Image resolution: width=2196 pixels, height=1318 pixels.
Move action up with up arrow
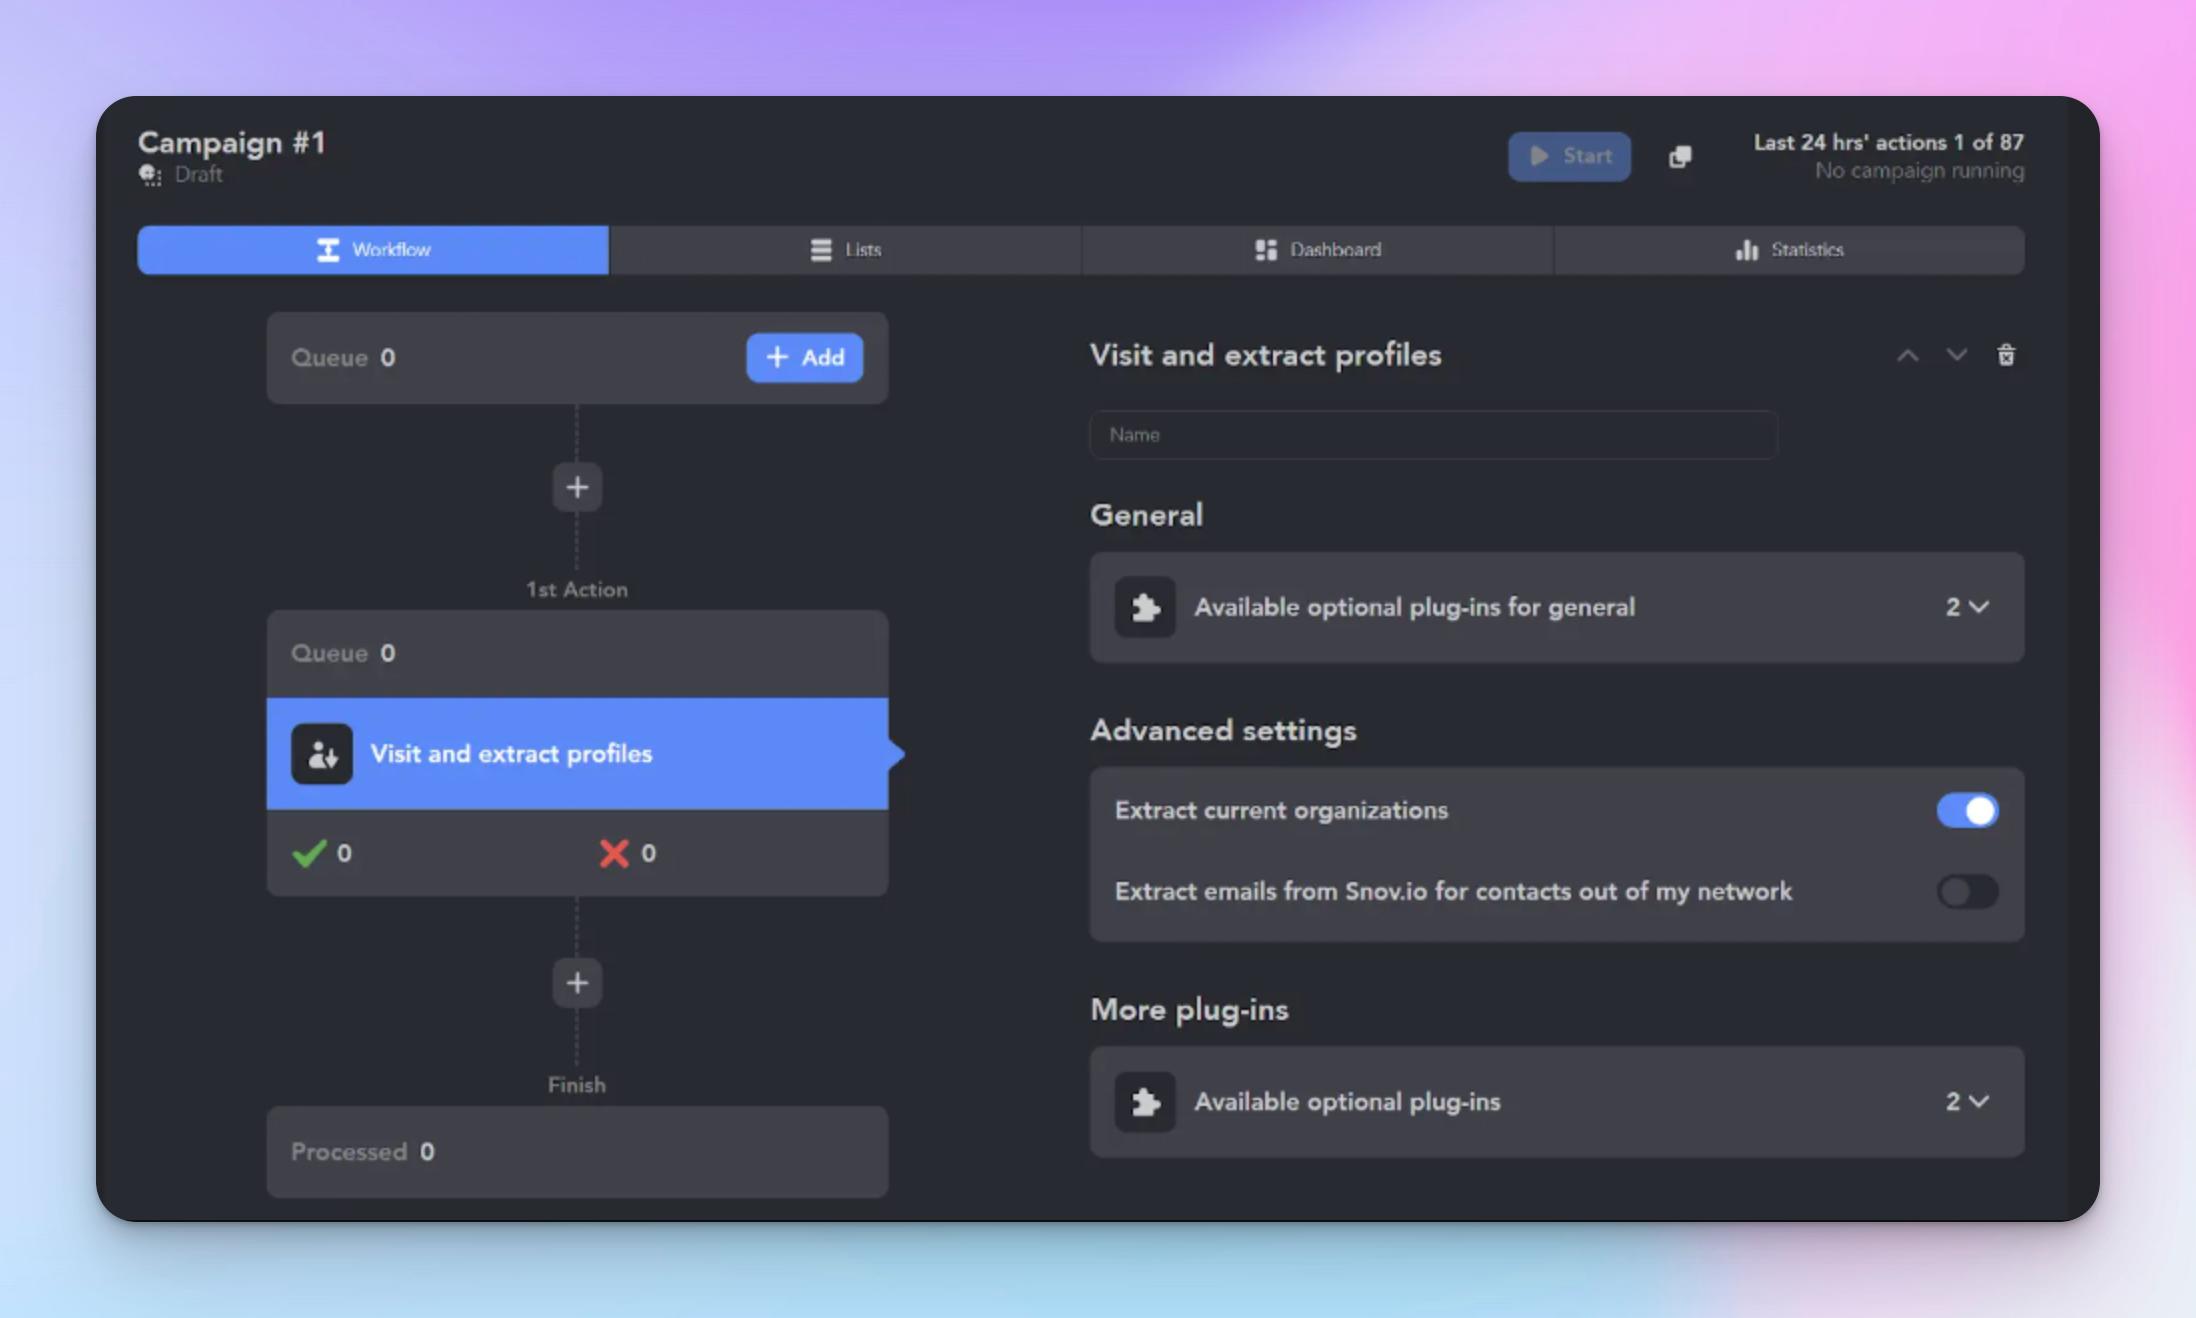(1908, 355)
